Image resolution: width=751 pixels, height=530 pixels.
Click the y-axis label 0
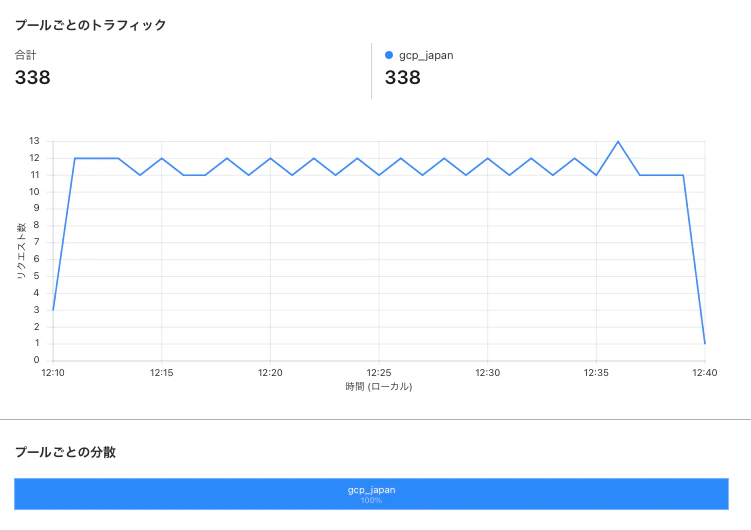[36, 360]
